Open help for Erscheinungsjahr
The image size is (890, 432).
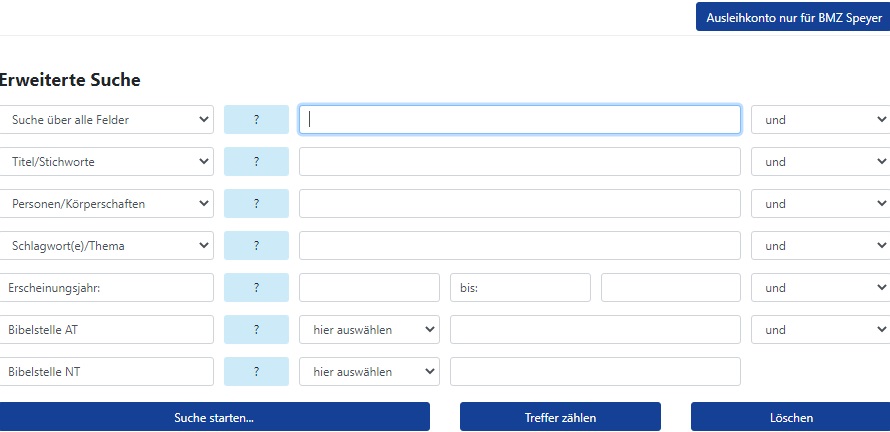[x=256, y=288]
